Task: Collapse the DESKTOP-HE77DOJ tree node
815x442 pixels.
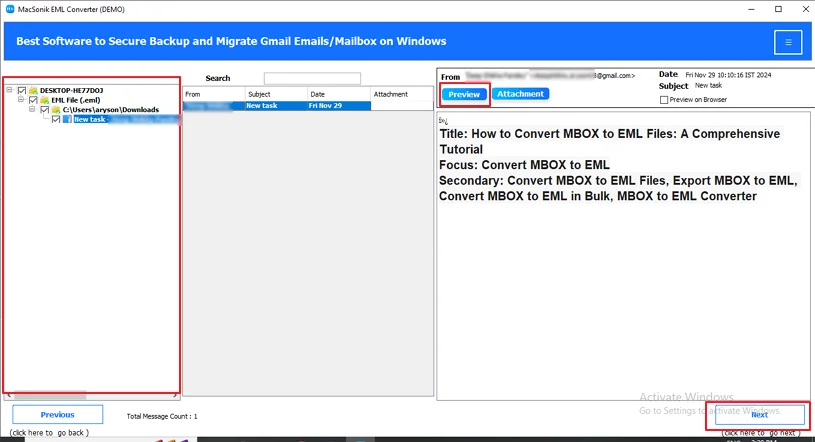Action: pyautogui.click(x=9, y=90)
